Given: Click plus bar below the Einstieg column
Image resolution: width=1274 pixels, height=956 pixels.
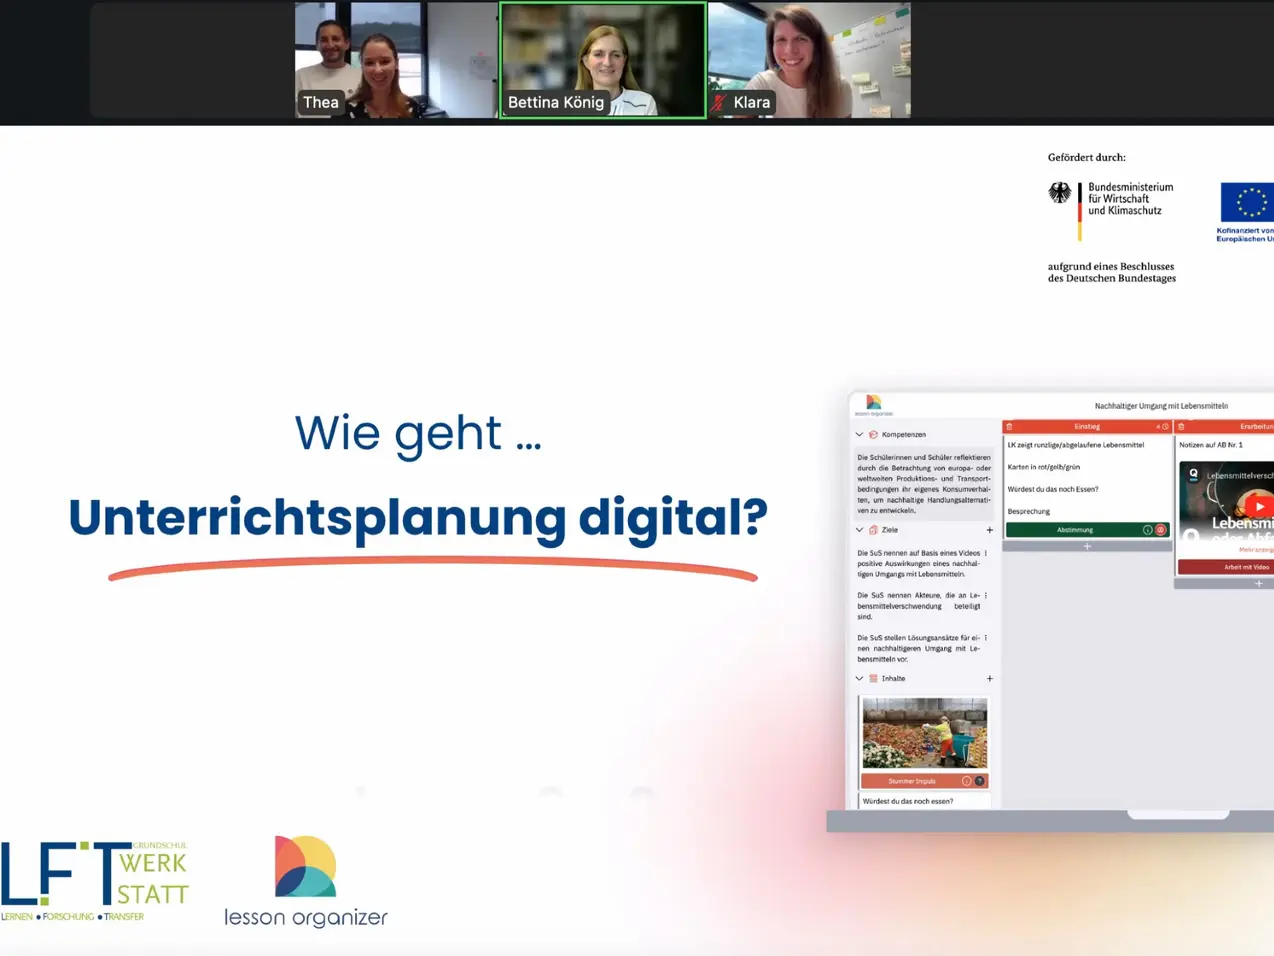Looking at the screenshot, I should tap(1087, 547).
